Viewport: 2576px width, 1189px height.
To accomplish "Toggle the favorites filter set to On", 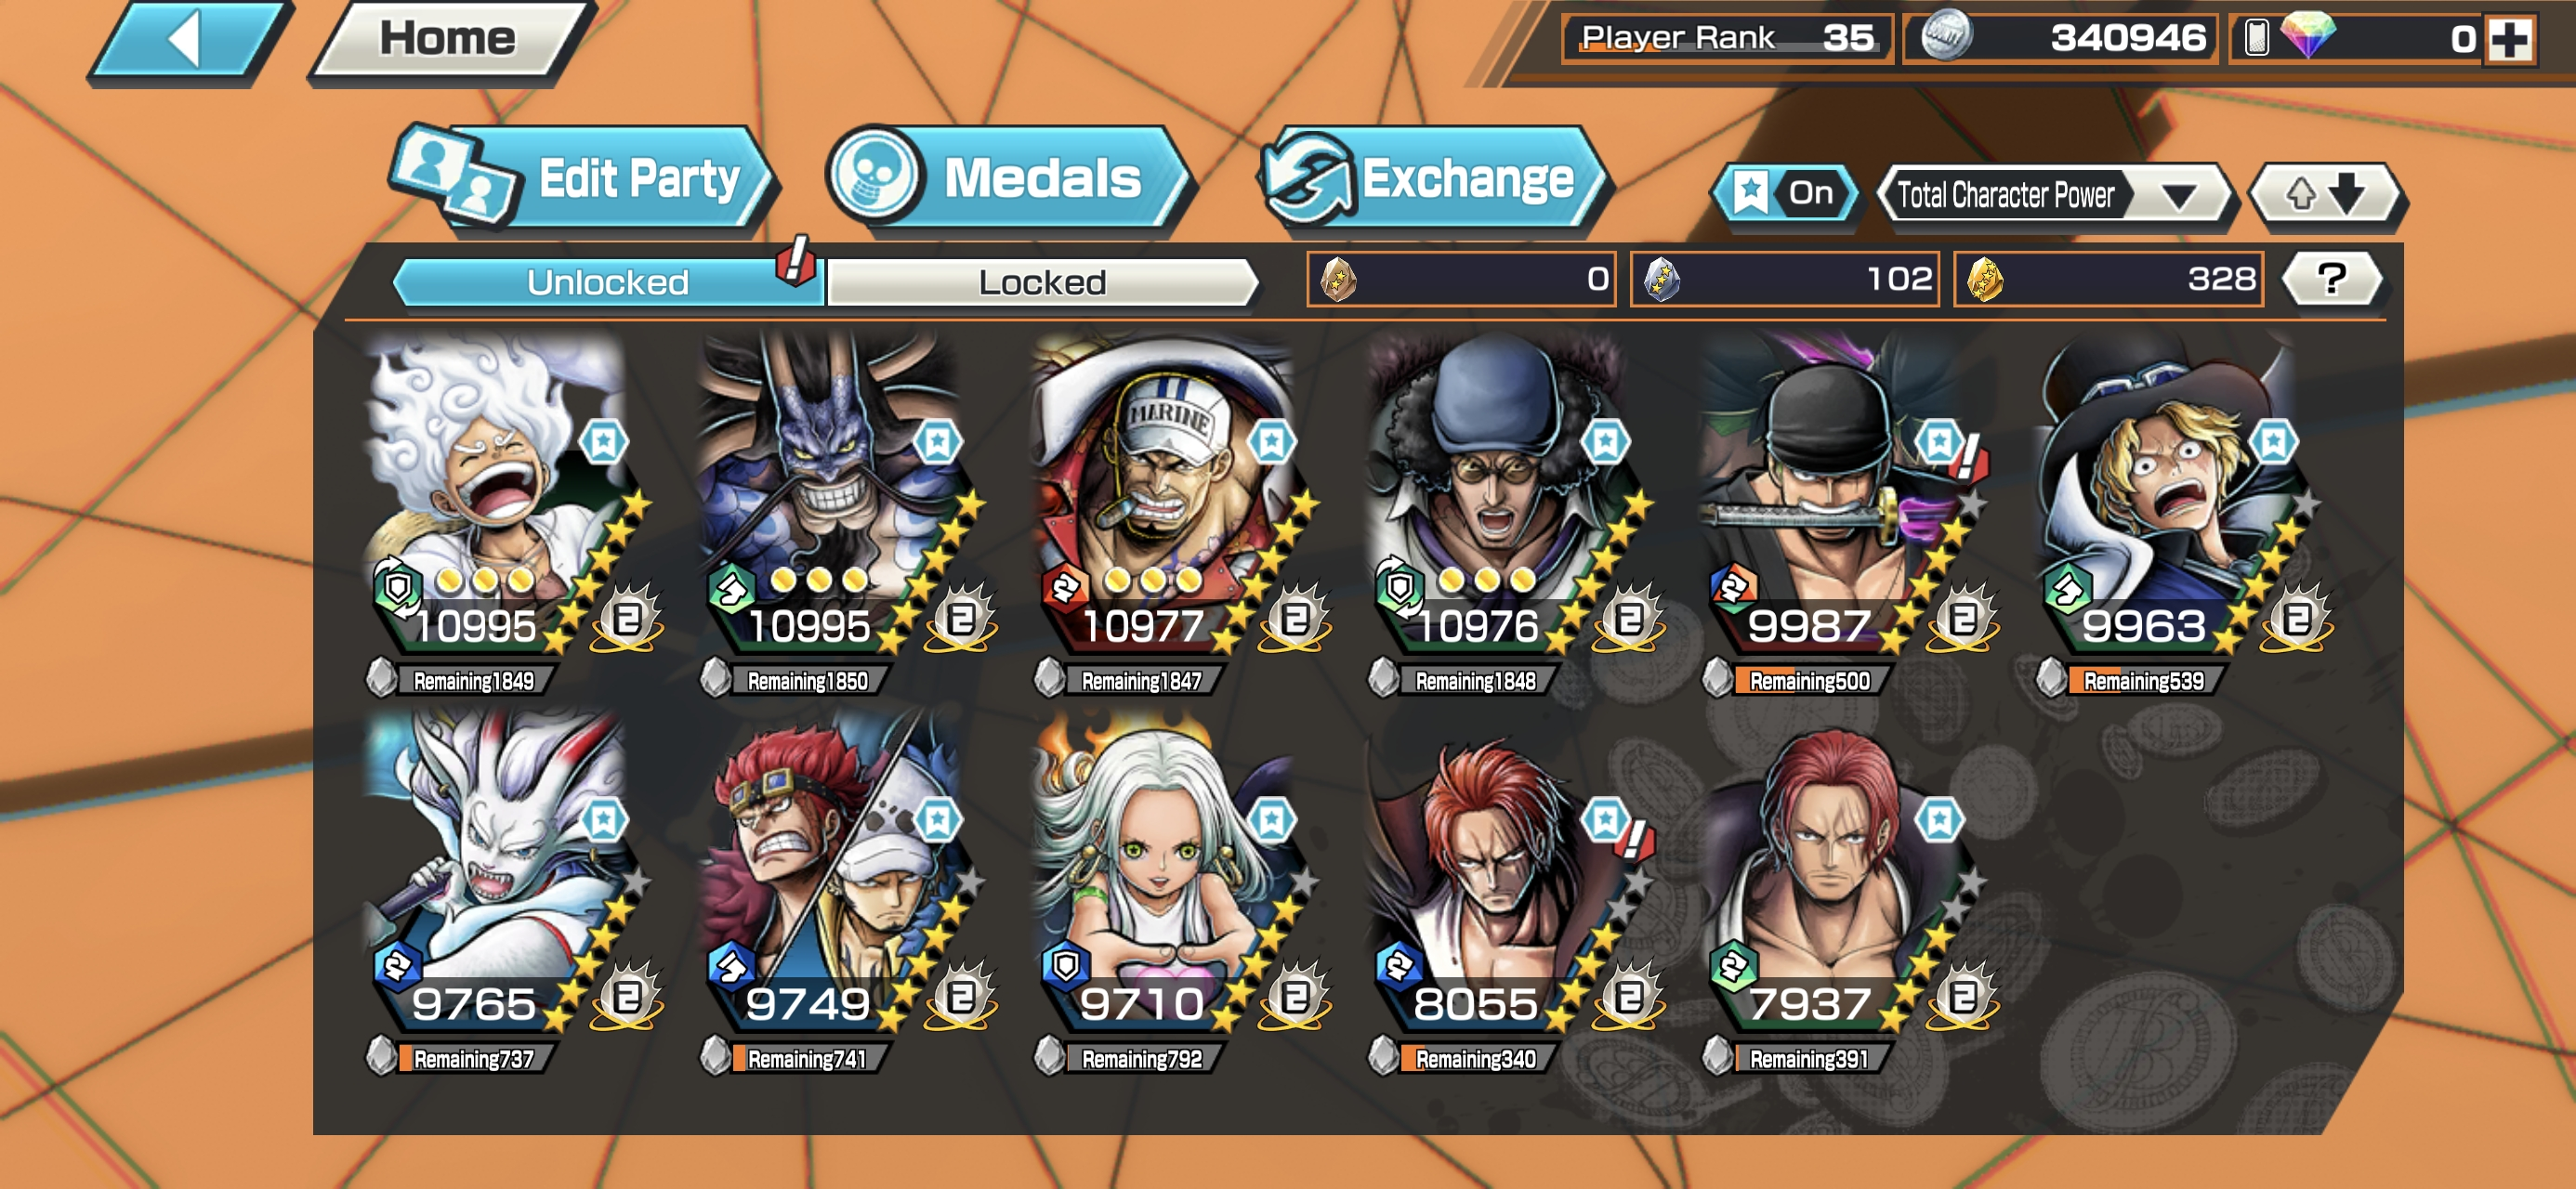I will coord(1786,193).
